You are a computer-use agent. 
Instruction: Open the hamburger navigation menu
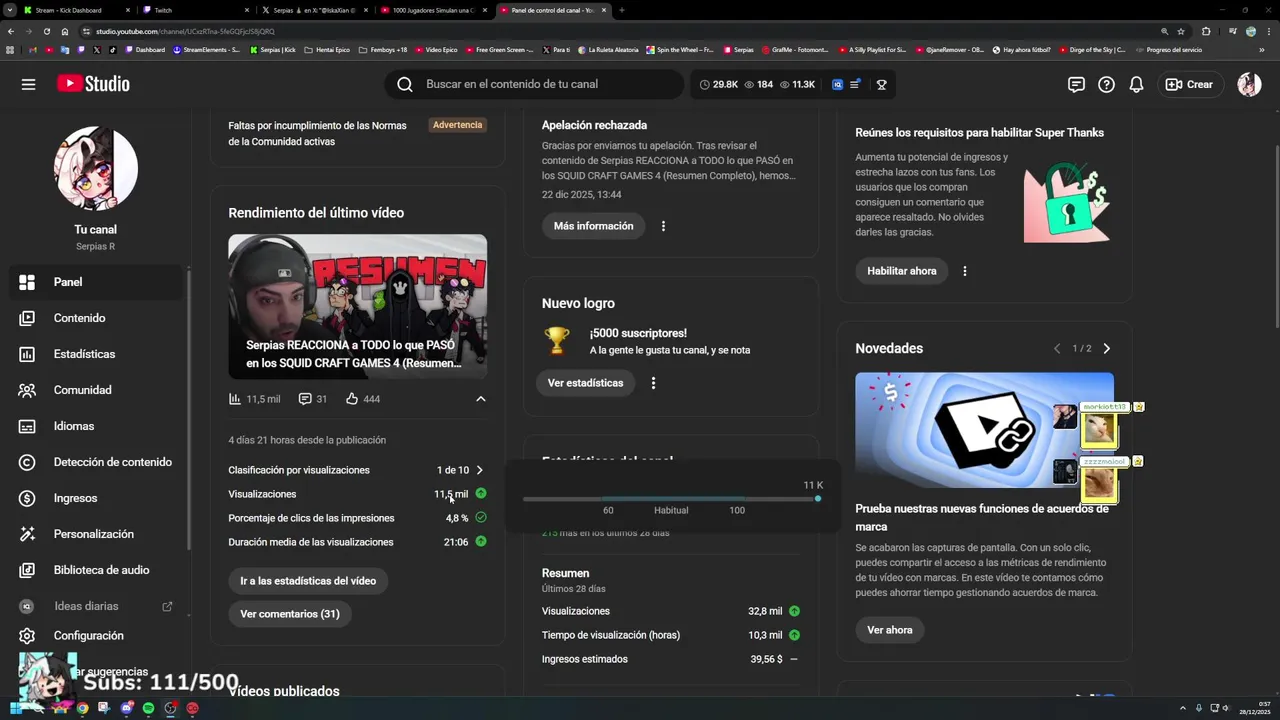(28, 84)
